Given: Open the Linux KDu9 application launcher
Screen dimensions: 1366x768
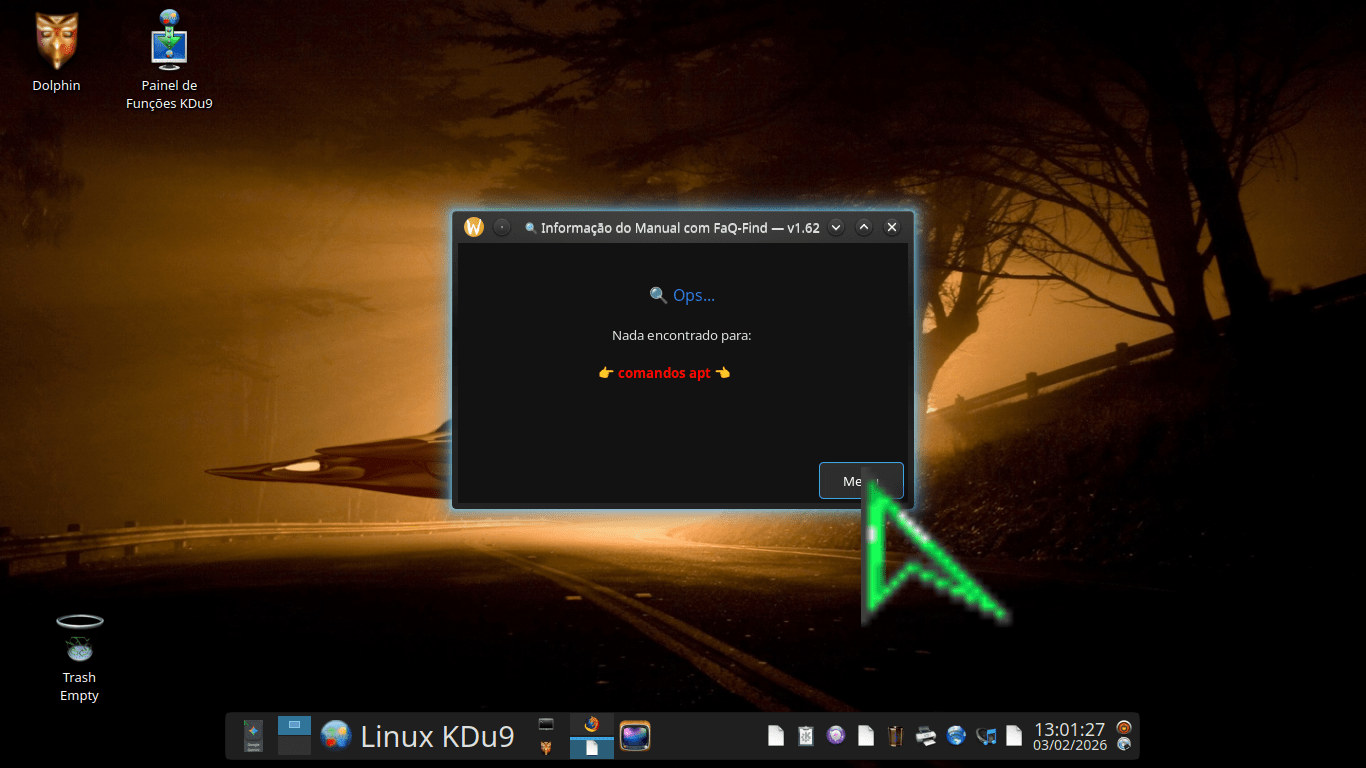Looking at the screenshot, I should 417,736.
